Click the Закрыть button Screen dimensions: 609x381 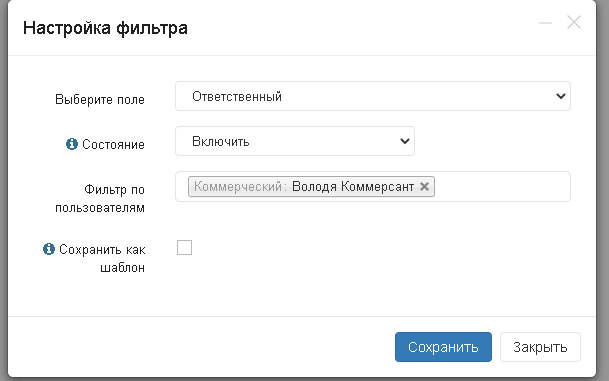(540, 347)
